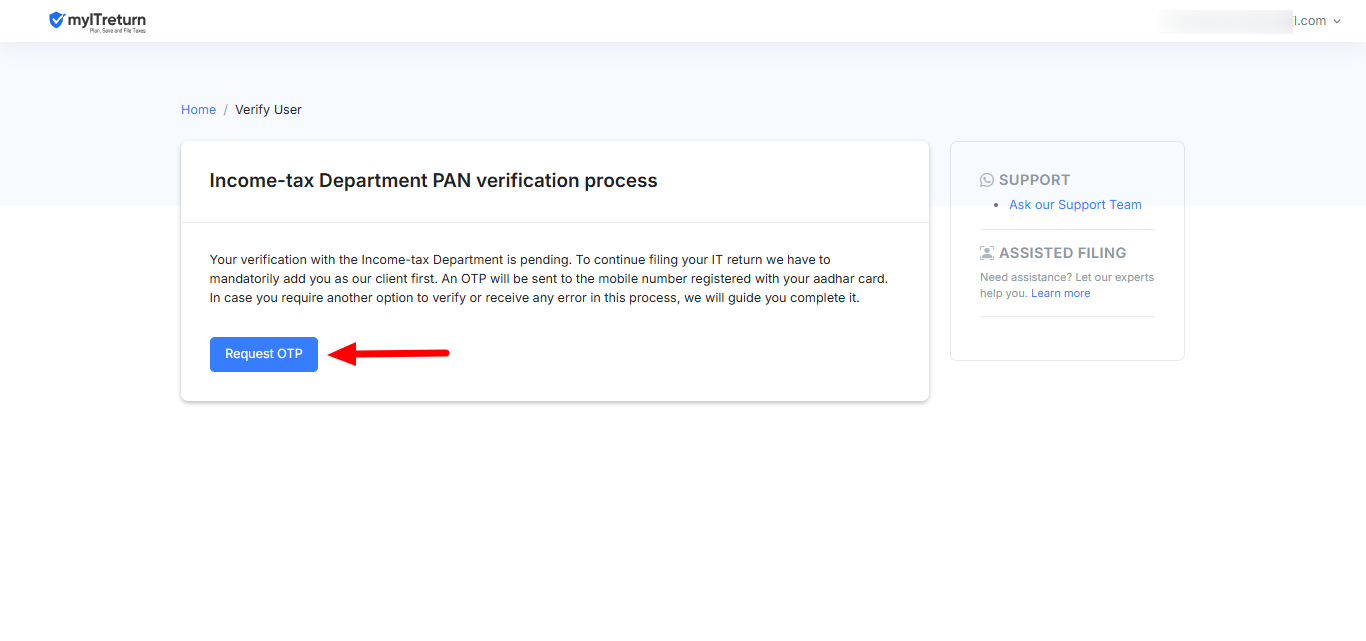
Task: Click the SUPPORT section heading
Action: tap(1034, 180)
